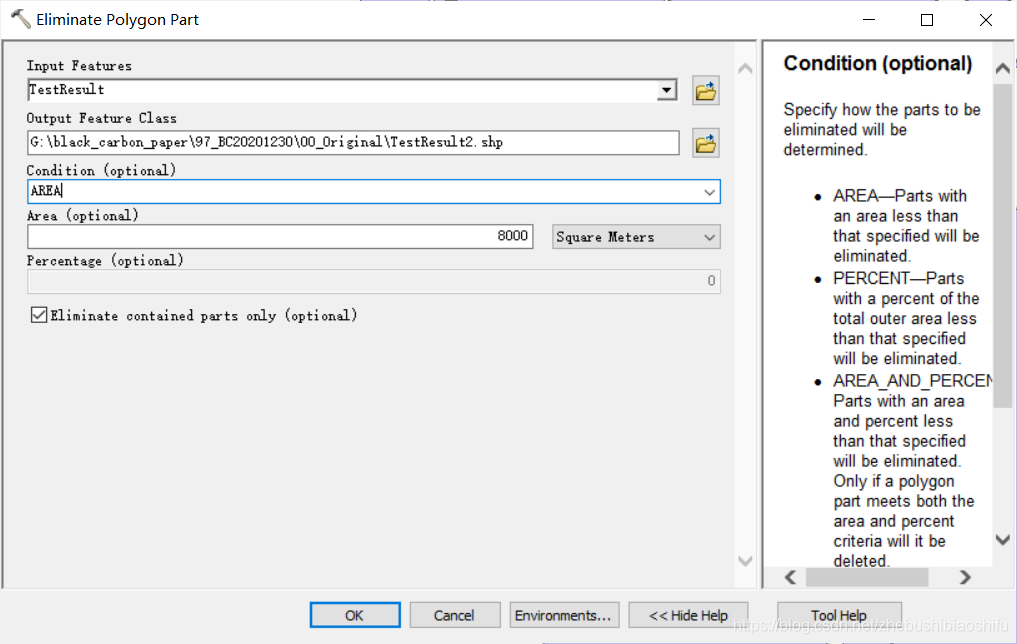Click the Output Feature Class path field

353,143
